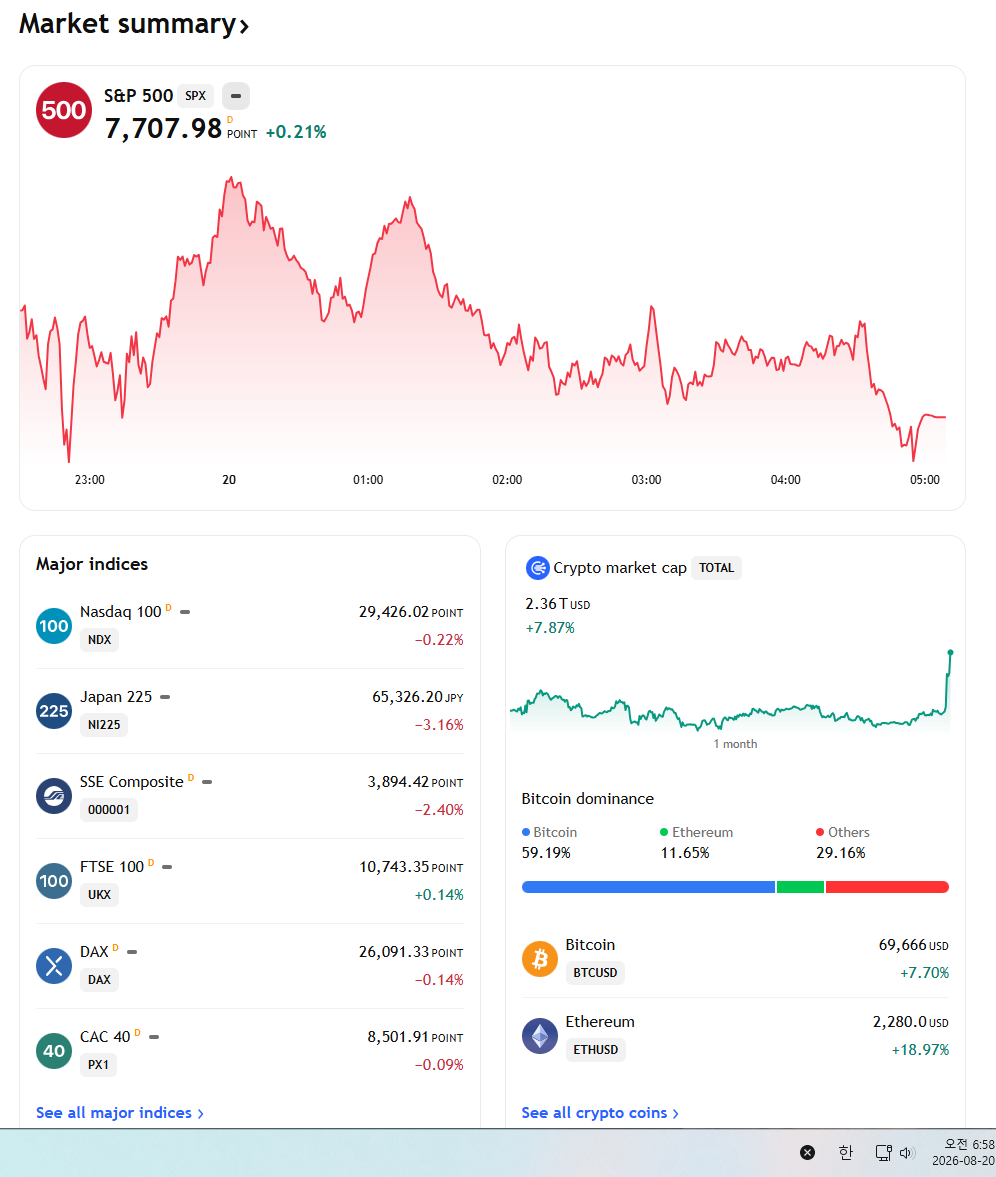Click the Crypto market cap logo icon
This screenshot has width=996, height=1177.
point(537,568)
